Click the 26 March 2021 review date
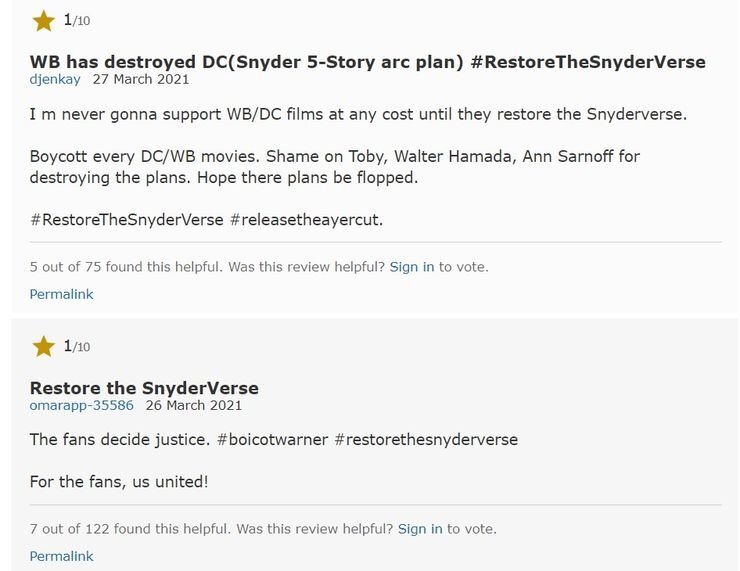This screenshot has height=571, width=740. (x=193, y=405)
